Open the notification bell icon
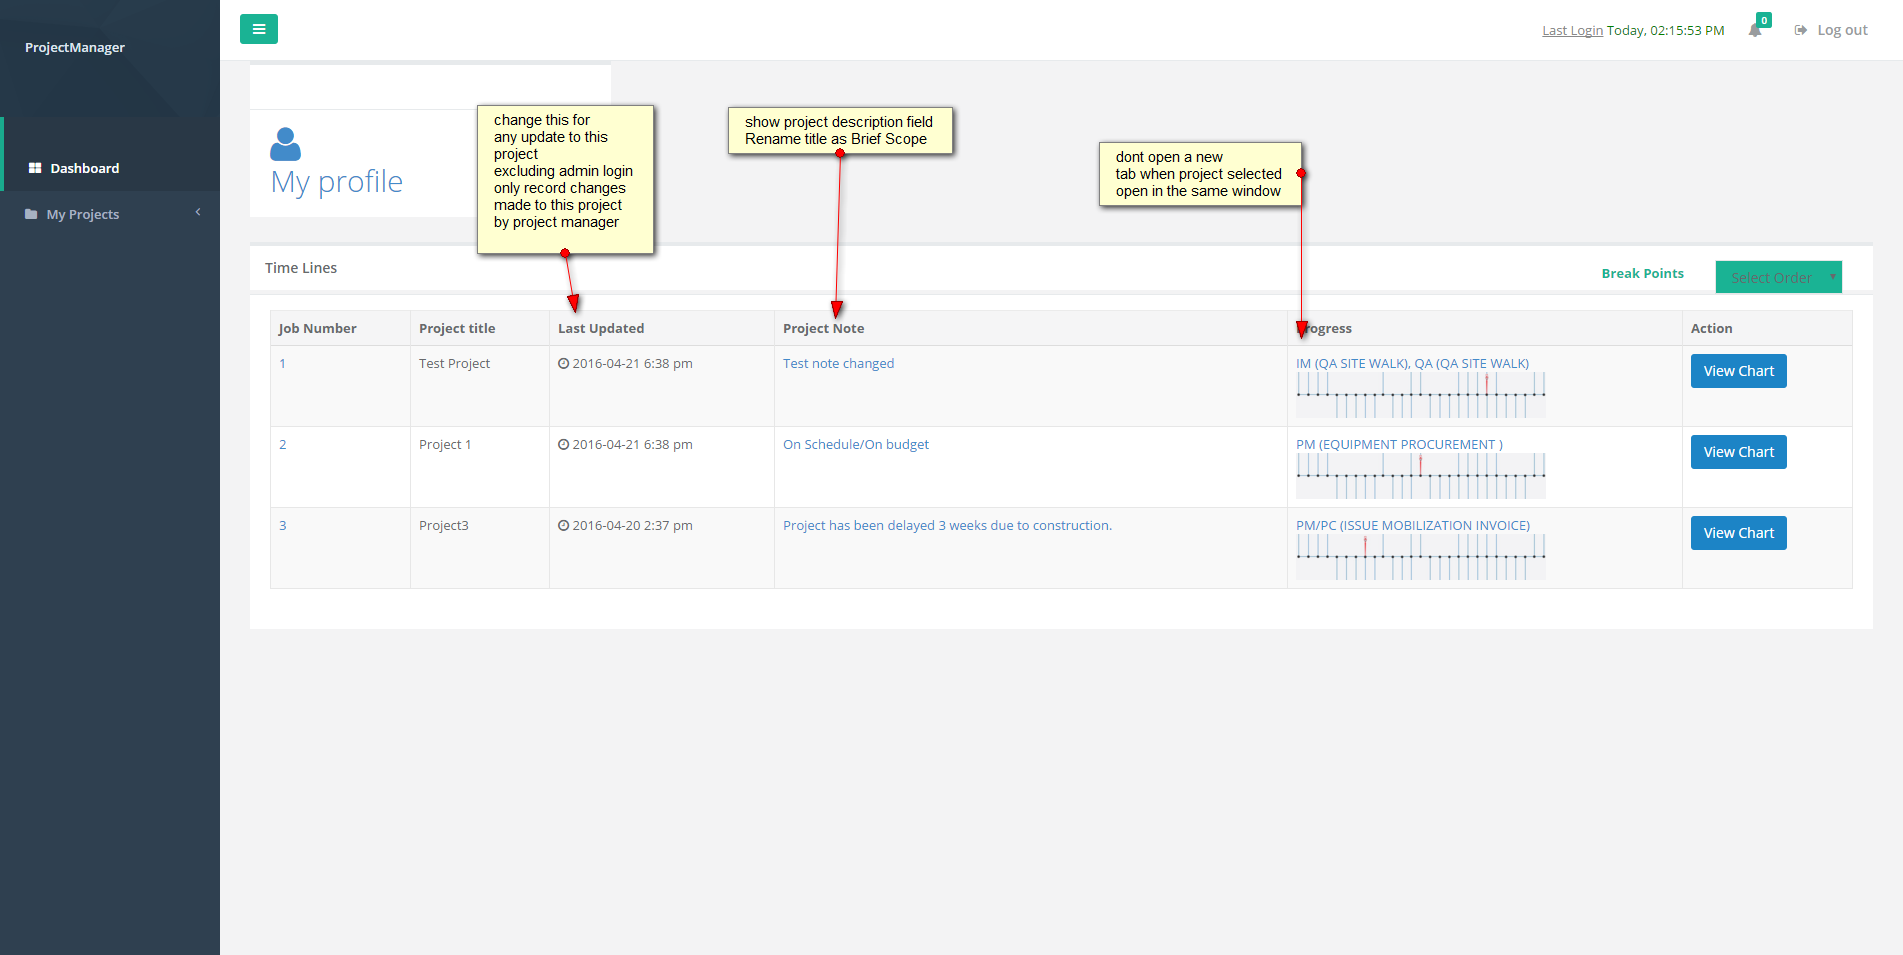Image resolution: width=1903 pixels, height=955 pixels. coord(1755,30)
